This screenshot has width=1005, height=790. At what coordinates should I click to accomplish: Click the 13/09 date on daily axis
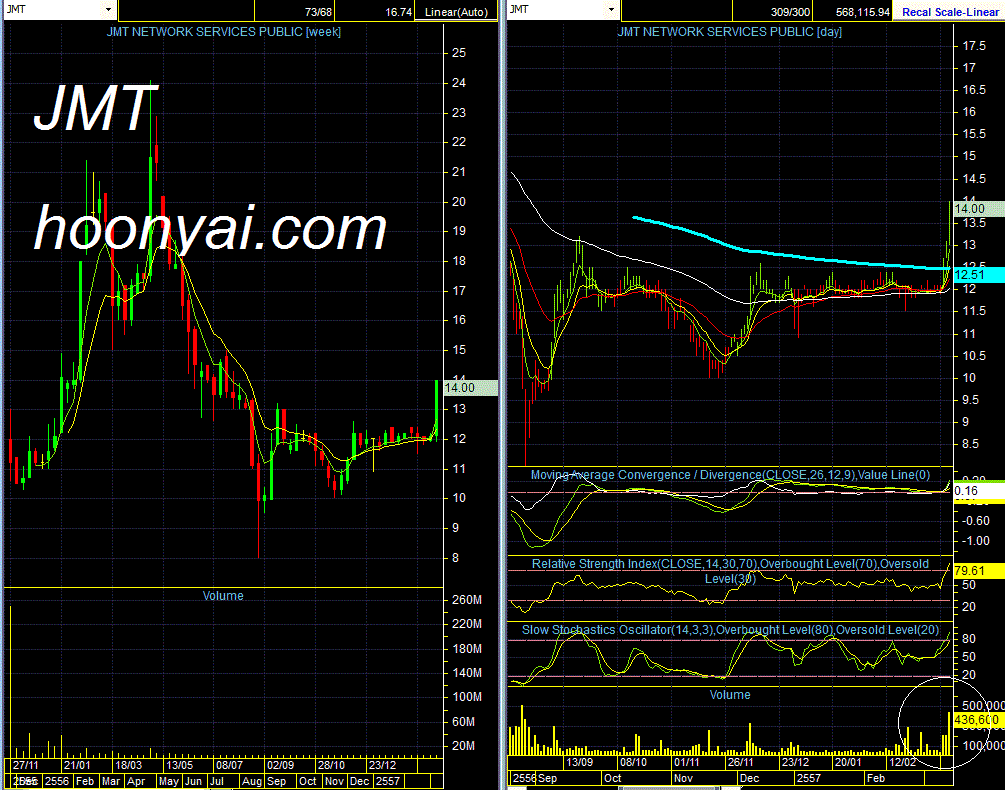[x=579, y=762]
